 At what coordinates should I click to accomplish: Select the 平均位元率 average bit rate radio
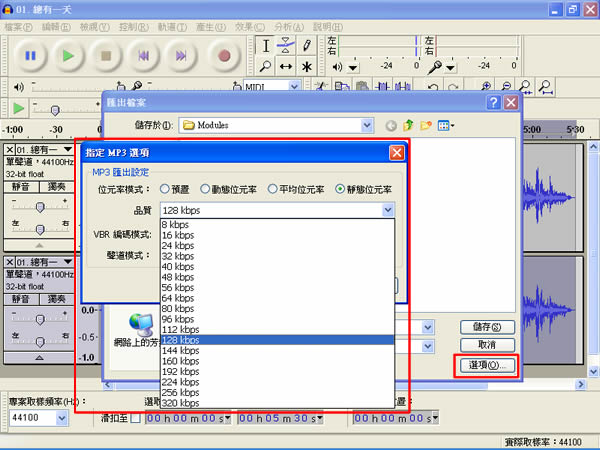(x=272, y=189)
